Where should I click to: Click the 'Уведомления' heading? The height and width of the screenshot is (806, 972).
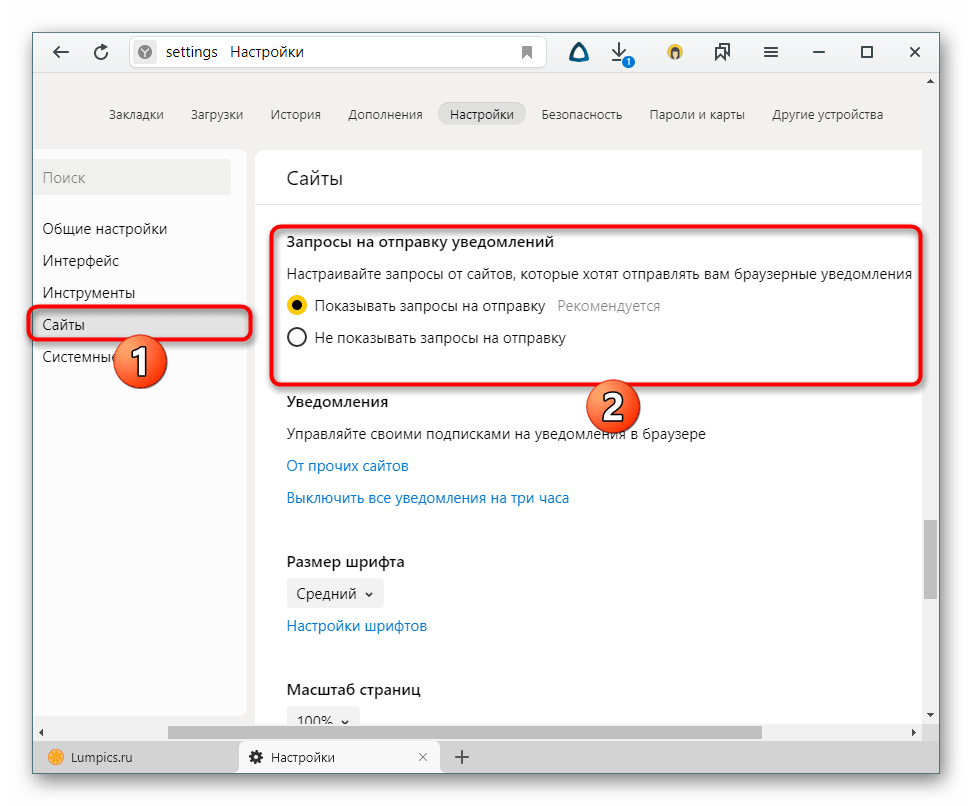(337, 402)
